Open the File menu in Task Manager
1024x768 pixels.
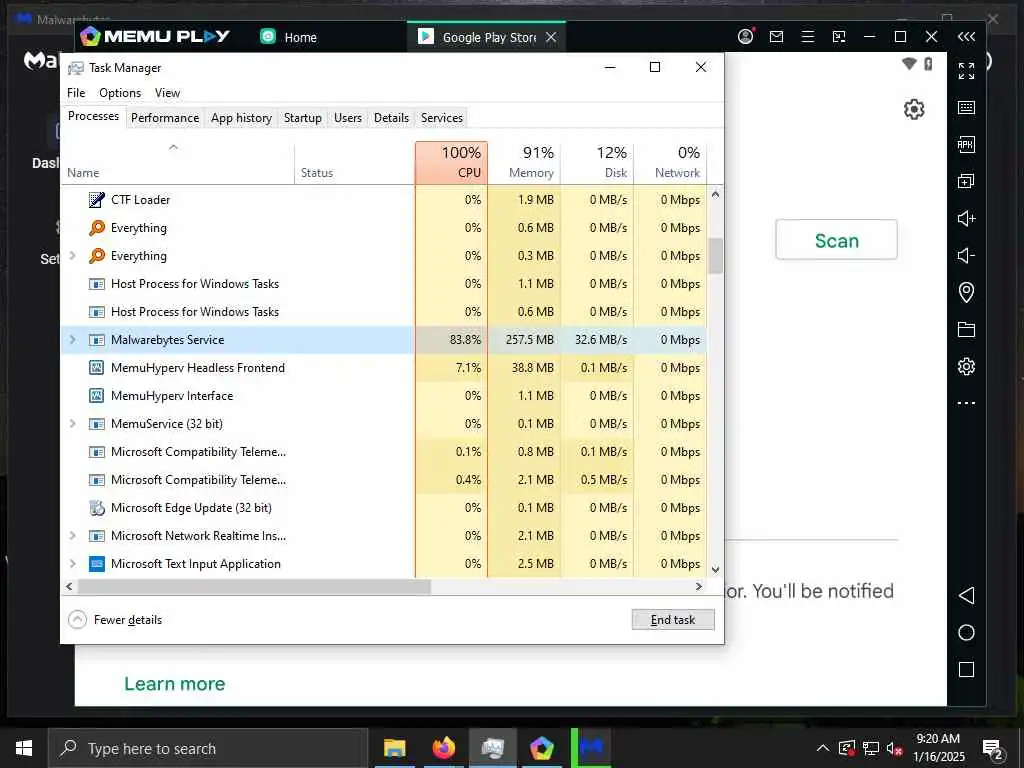[76, 93]
